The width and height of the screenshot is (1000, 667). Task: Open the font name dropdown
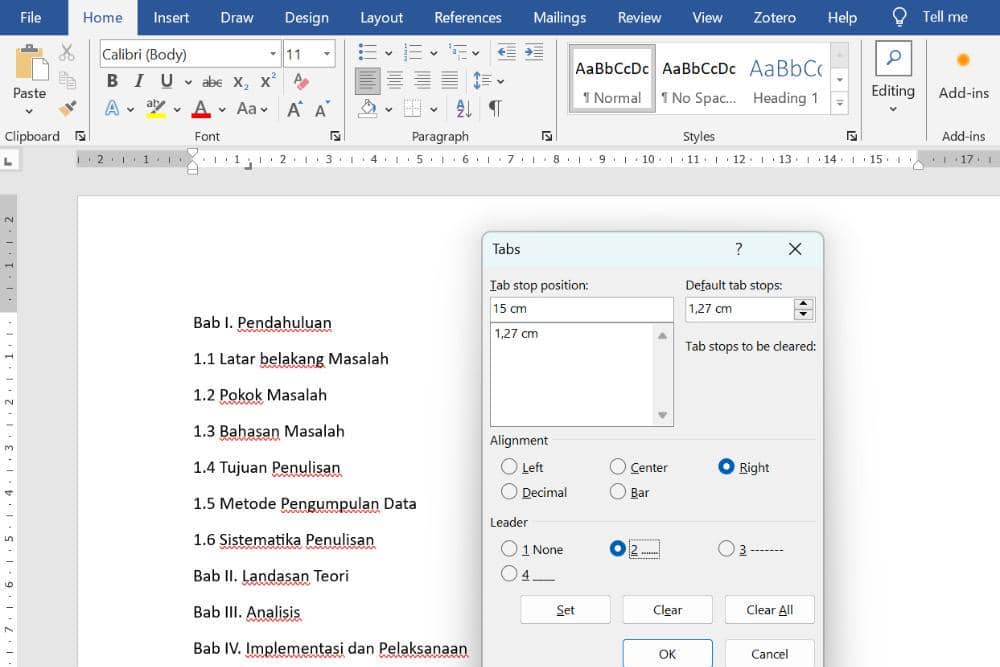pos(273,54)
